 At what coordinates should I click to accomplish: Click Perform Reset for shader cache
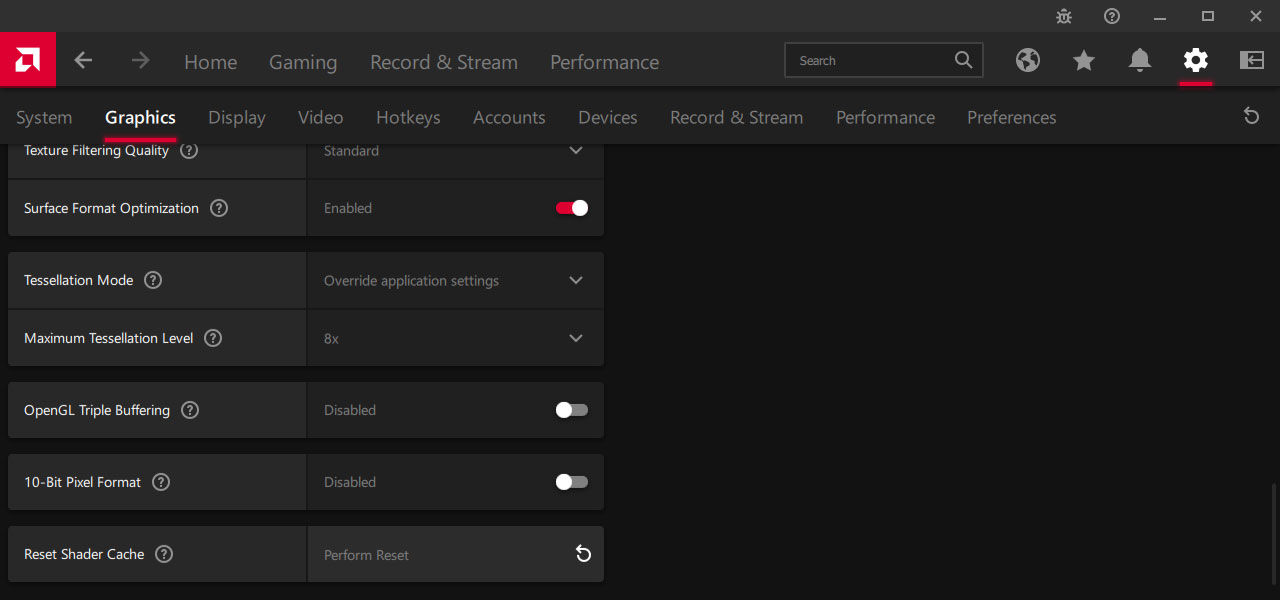click(x=583, y=554)
